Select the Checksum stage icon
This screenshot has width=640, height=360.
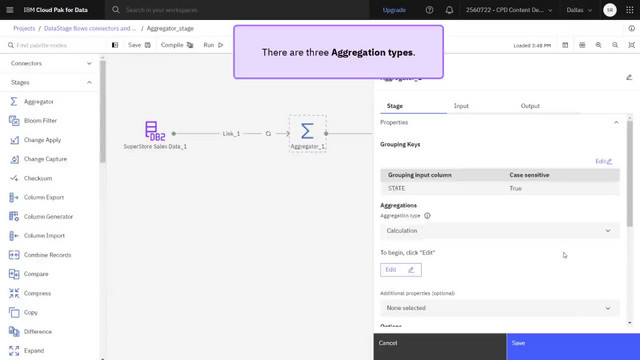[14, 178]
